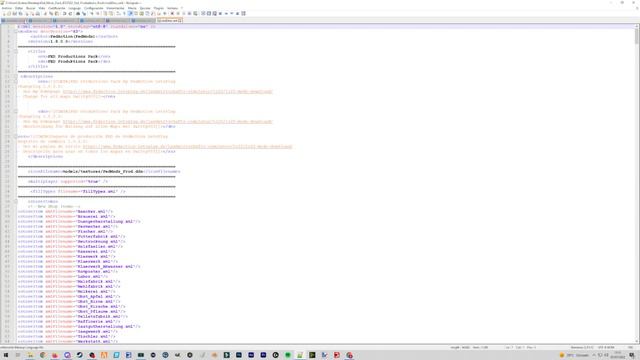Click the Komposter.xml storeItem line
The image size is (640, 360).
point(68,271)
